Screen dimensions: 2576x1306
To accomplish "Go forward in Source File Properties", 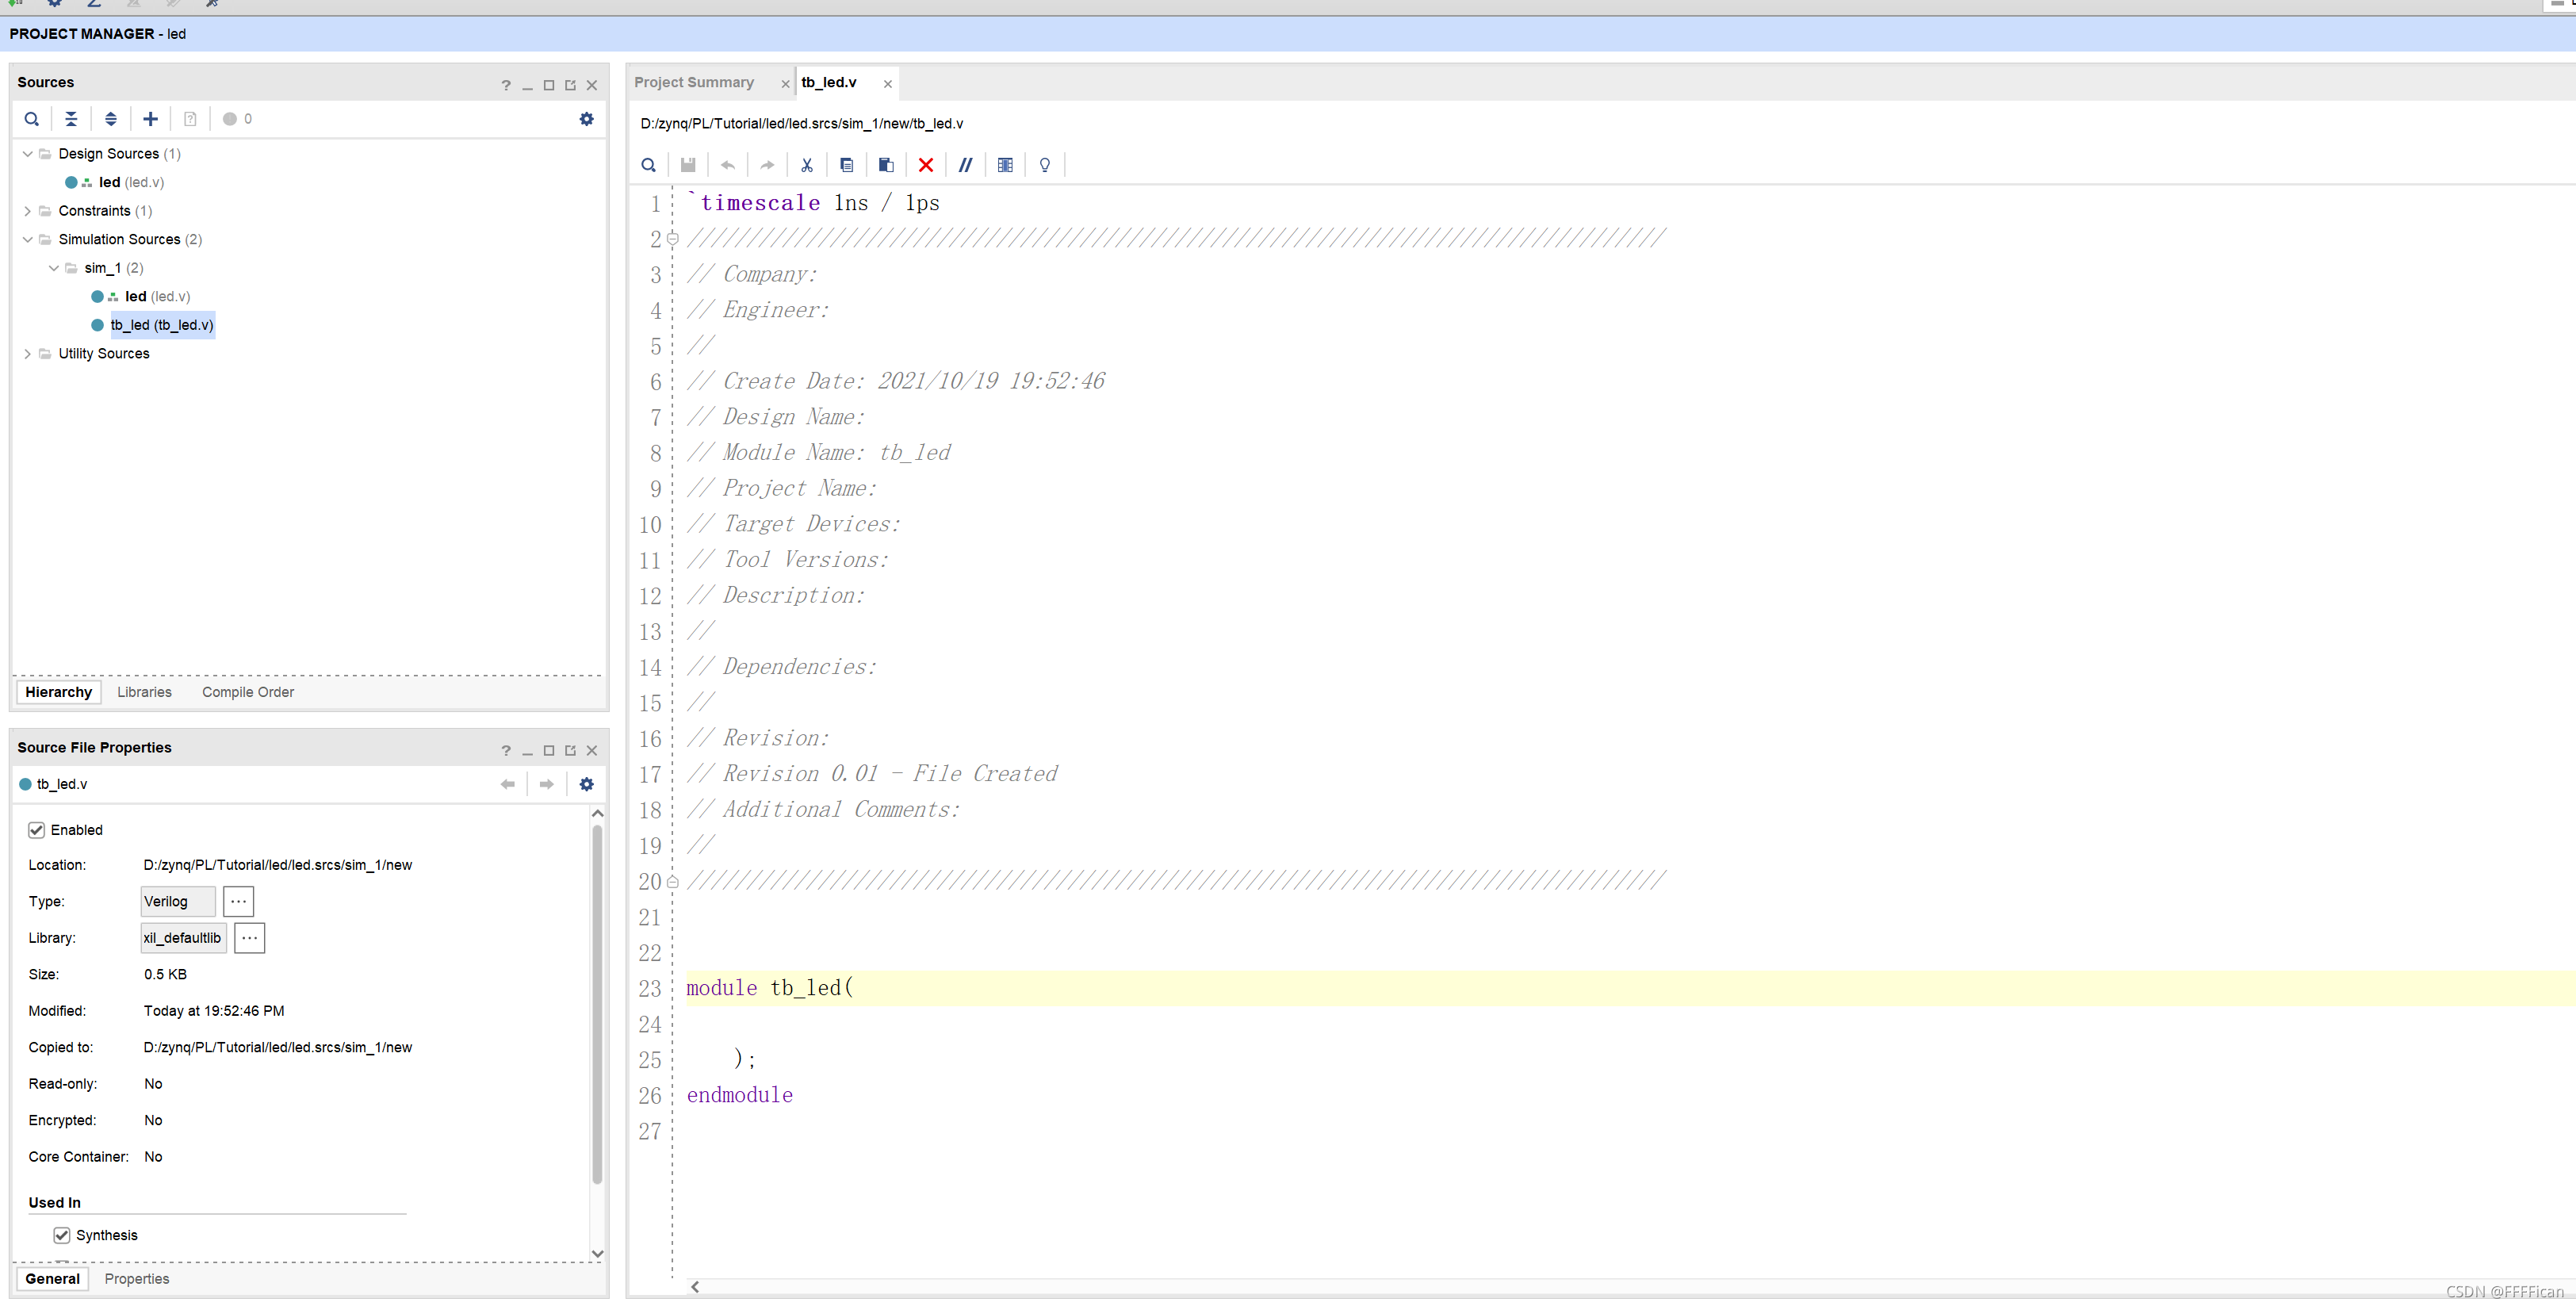I will 547,784.
